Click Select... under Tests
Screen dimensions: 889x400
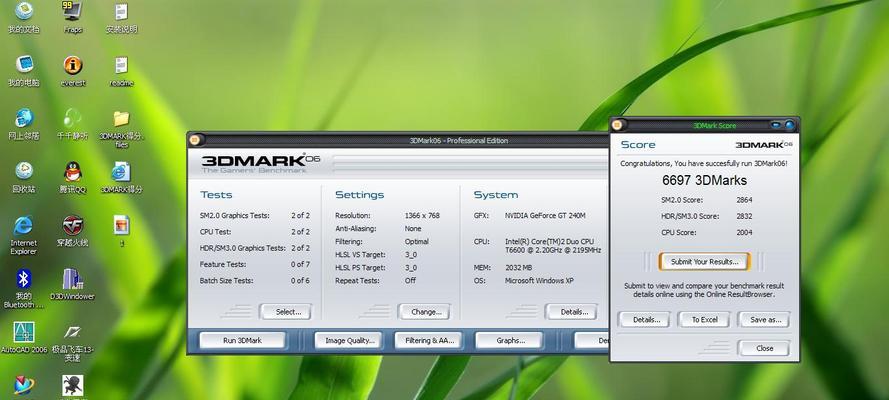pyautogui.click(x=288, y=312)
